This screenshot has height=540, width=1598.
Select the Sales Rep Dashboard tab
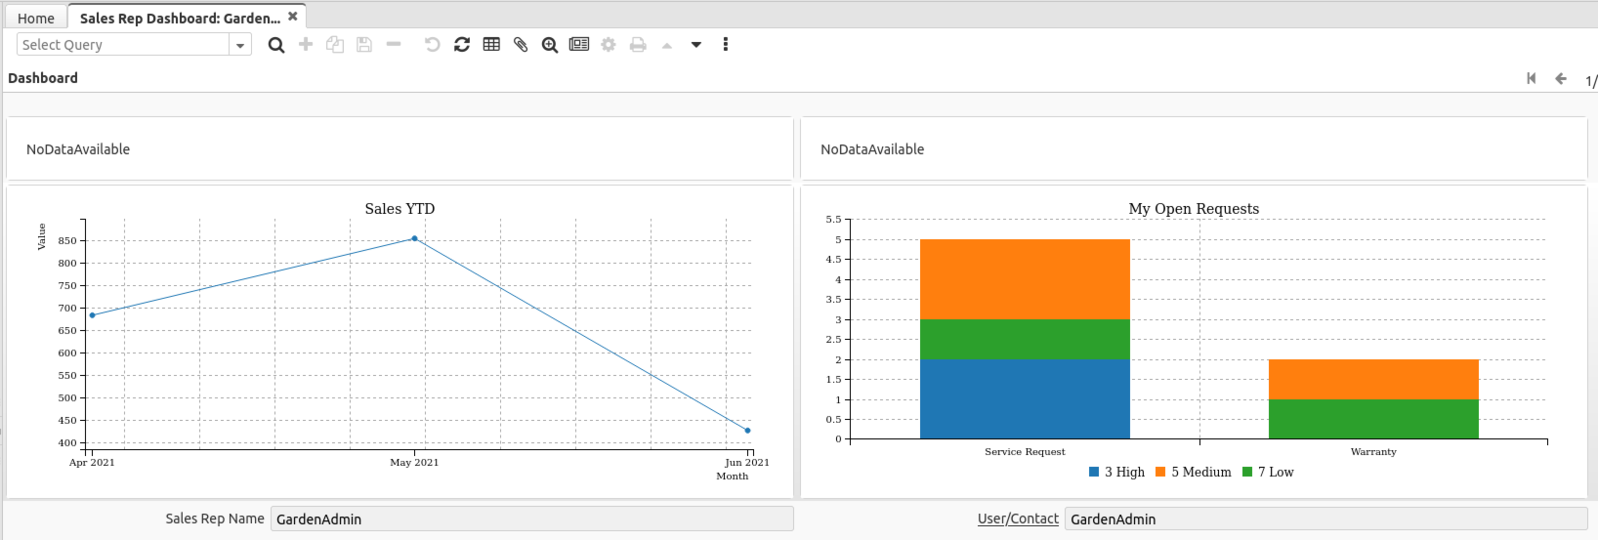click(x=179, y=18)
